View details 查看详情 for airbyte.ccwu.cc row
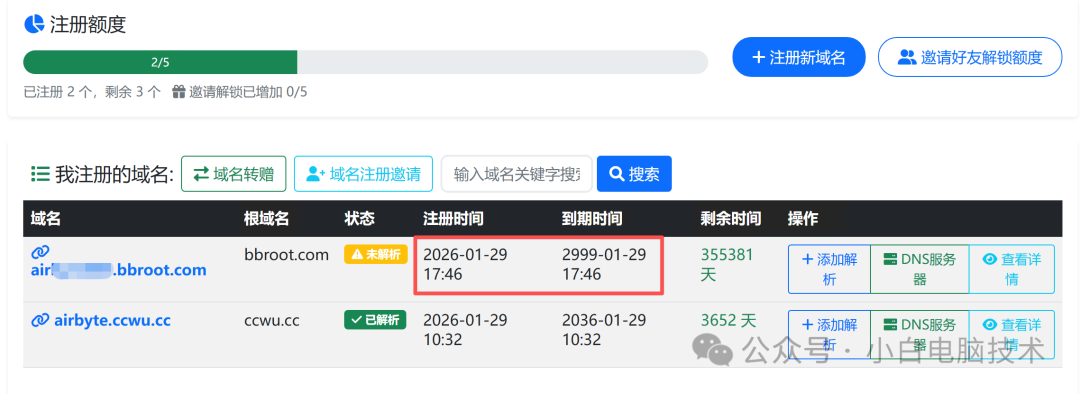 click(x=1011, y=334)
